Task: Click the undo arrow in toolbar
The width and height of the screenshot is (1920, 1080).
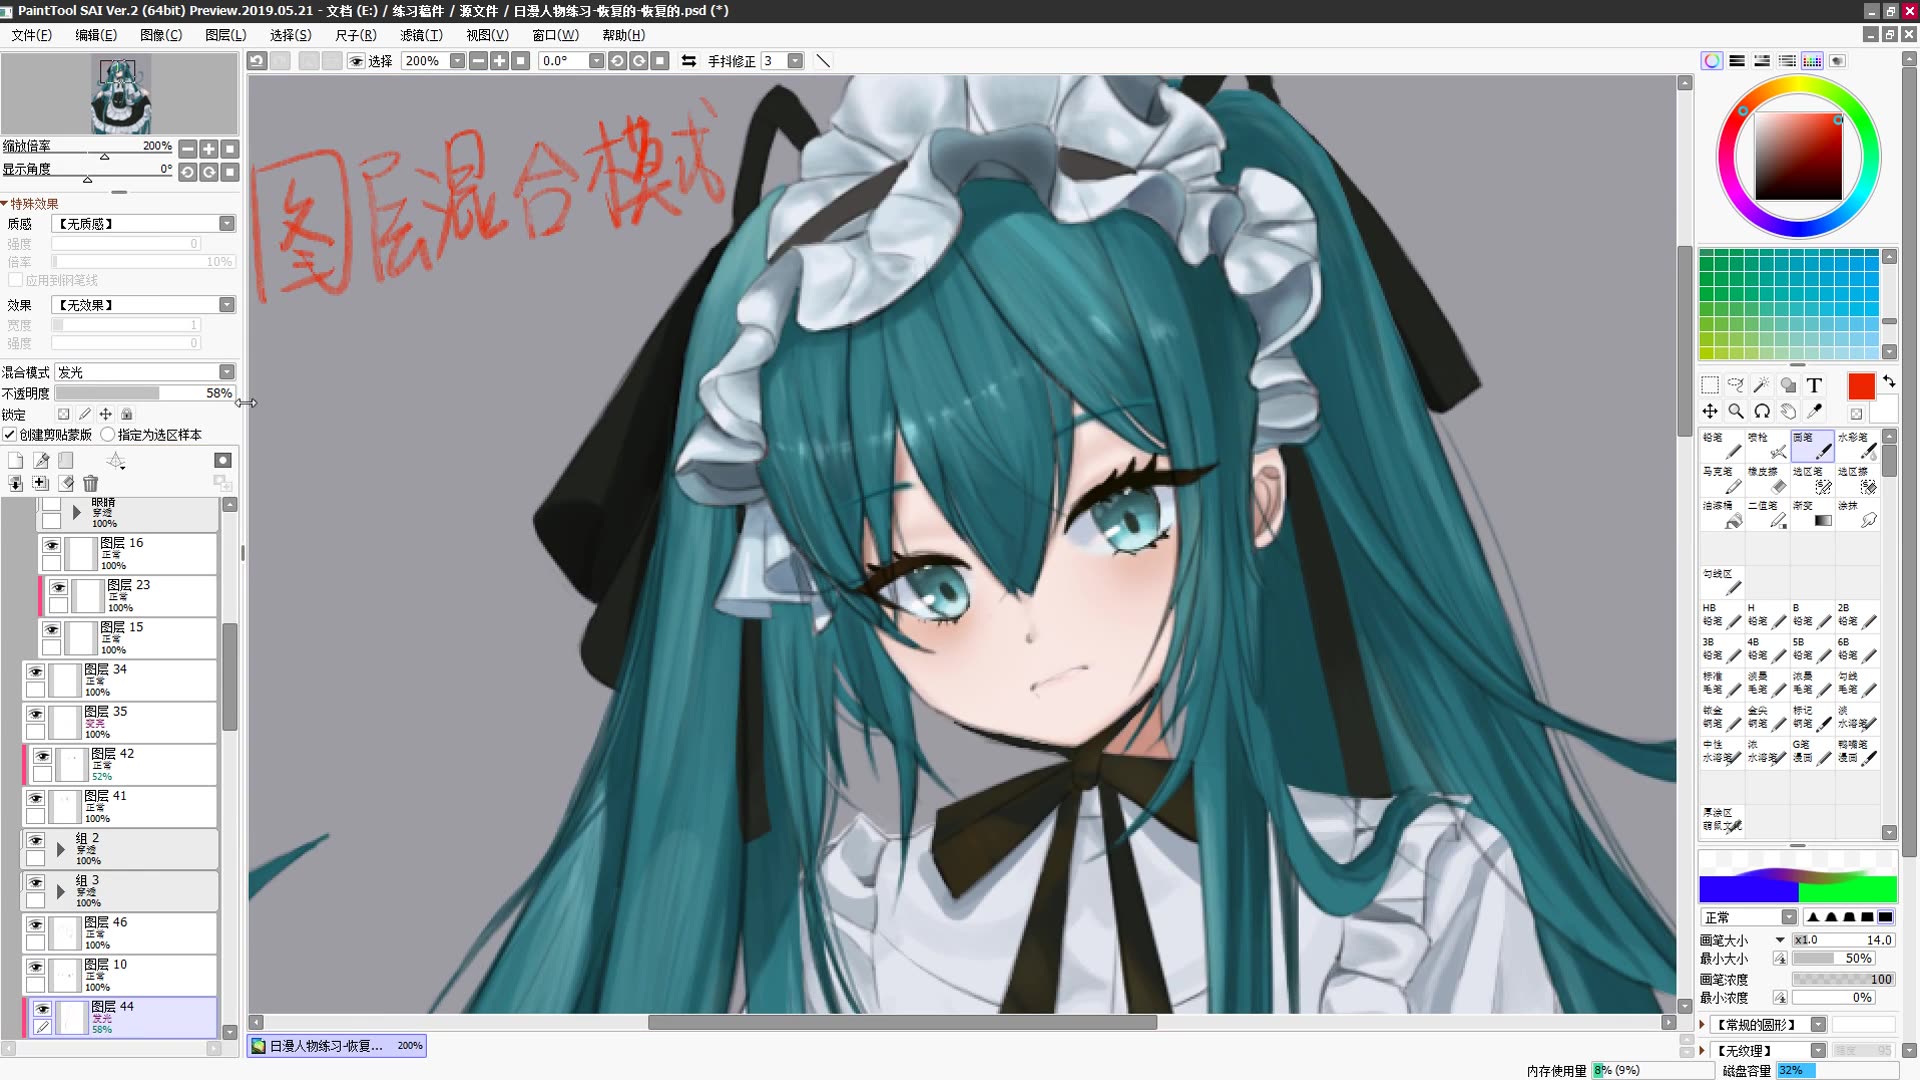Action: 257,61
